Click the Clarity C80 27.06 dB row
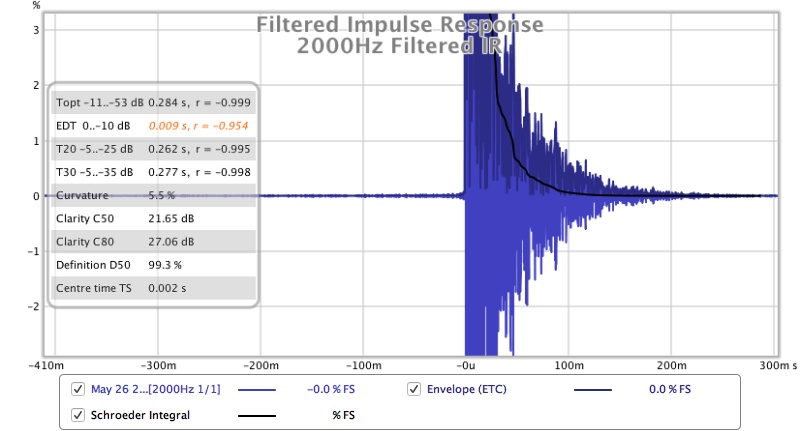 (153, 242)
